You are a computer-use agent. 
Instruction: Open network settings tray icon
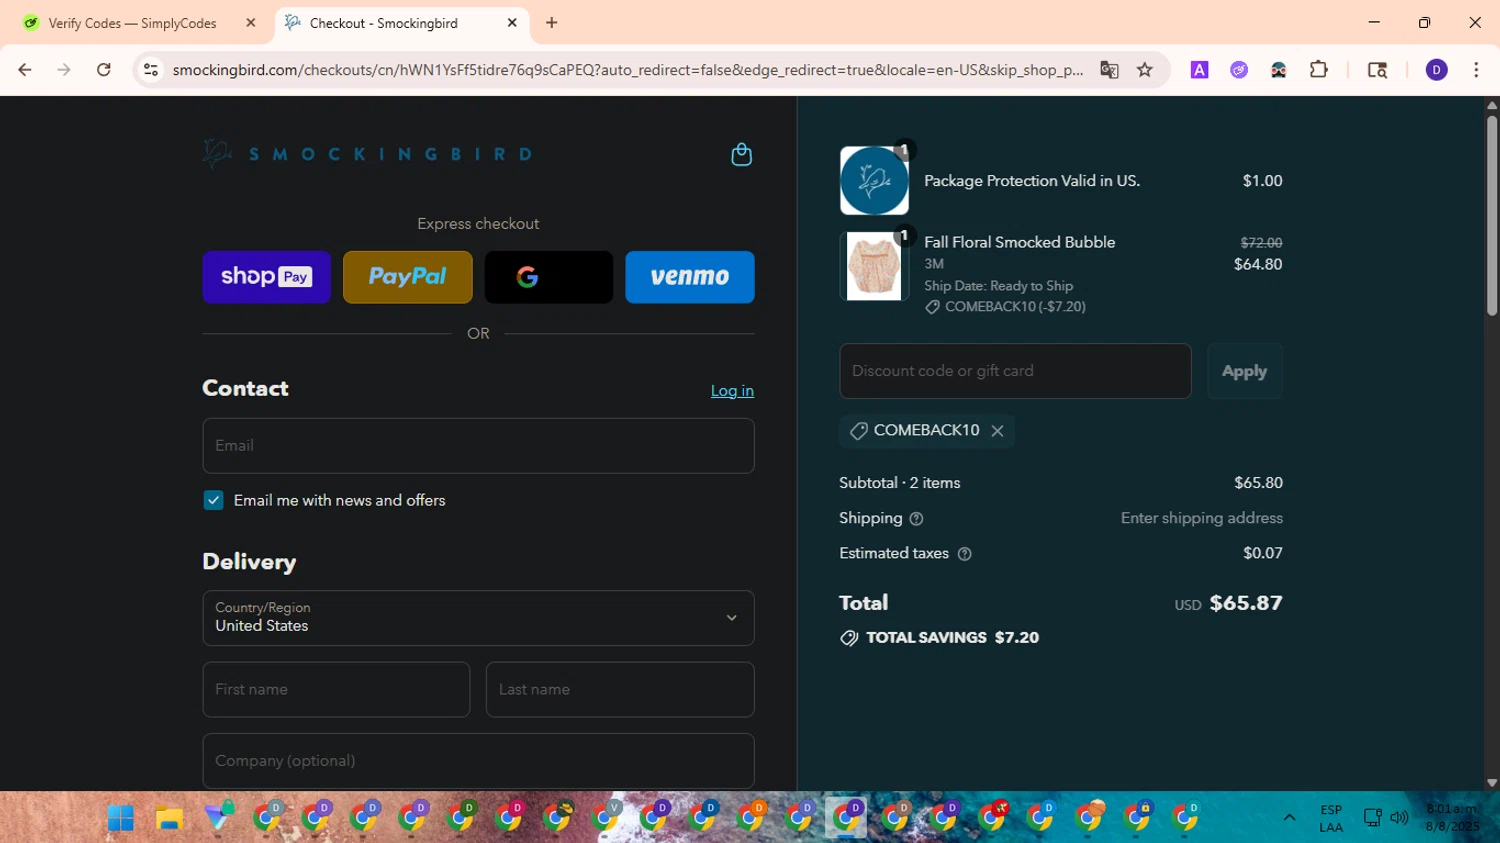coord(1373,818)
